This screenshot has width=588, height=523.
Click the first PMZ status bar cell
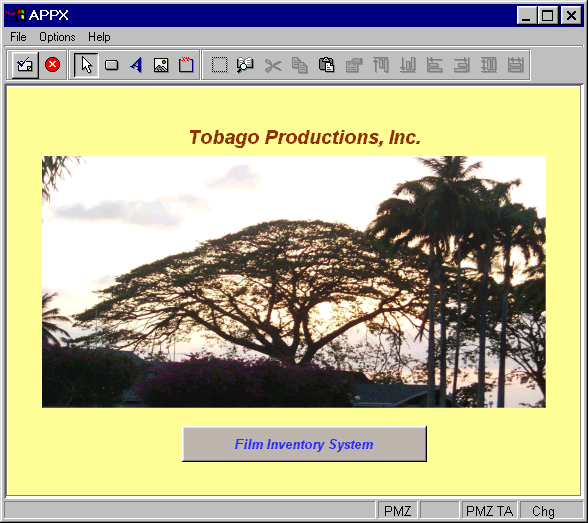tap(398, 511)
